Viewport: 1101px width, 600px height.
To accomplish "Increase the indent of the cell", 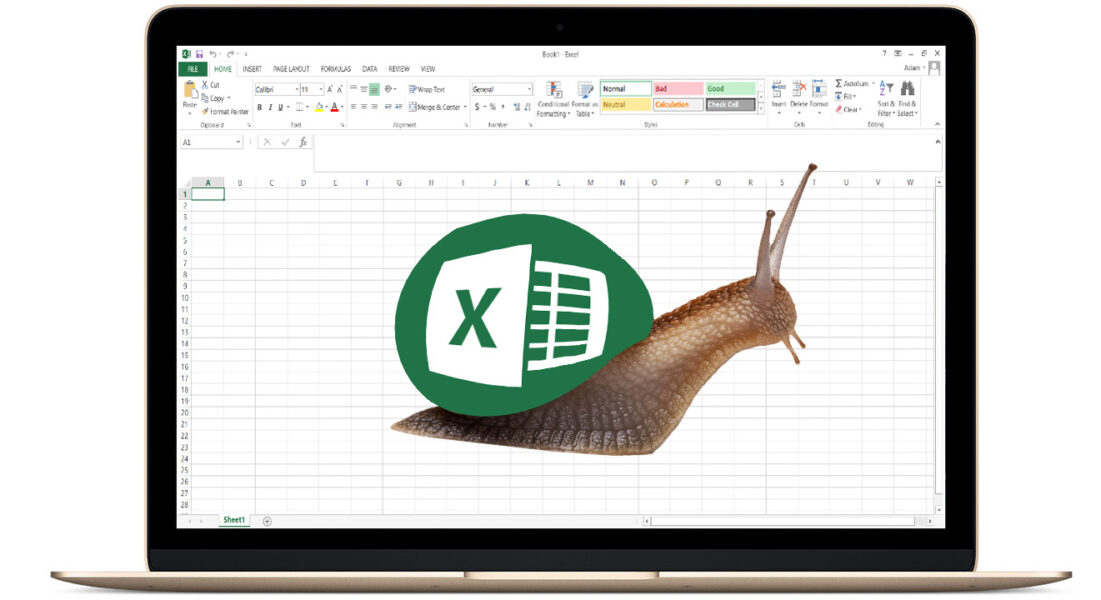I will tap(399, 107).
